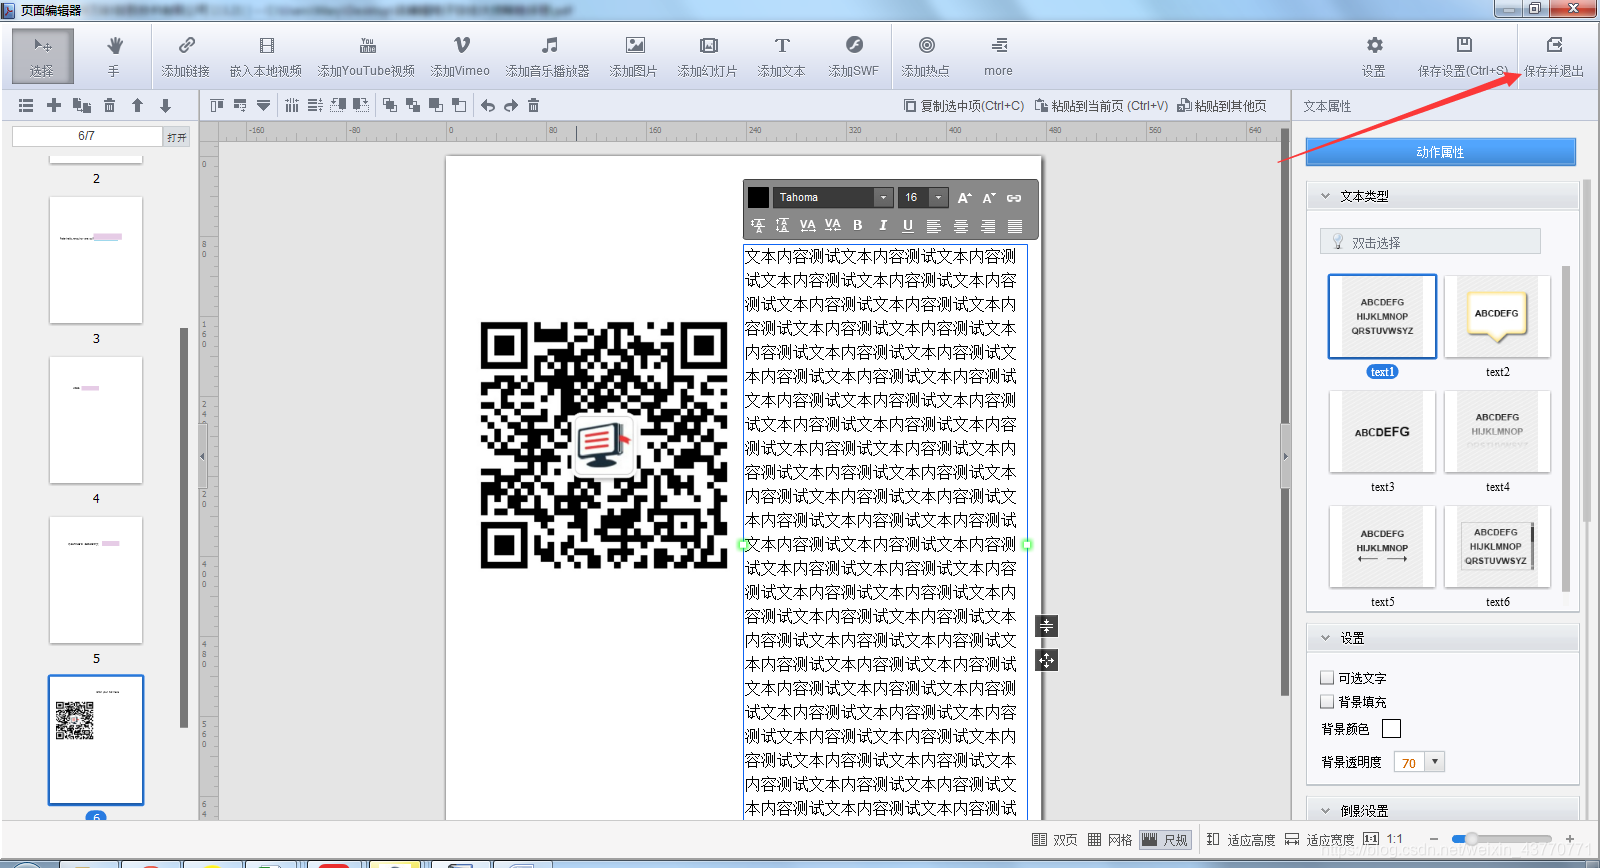This screenshot has width=1600, height=868.
Task: Increase font size with the A-up icon
Action: (x=964, y=198)
